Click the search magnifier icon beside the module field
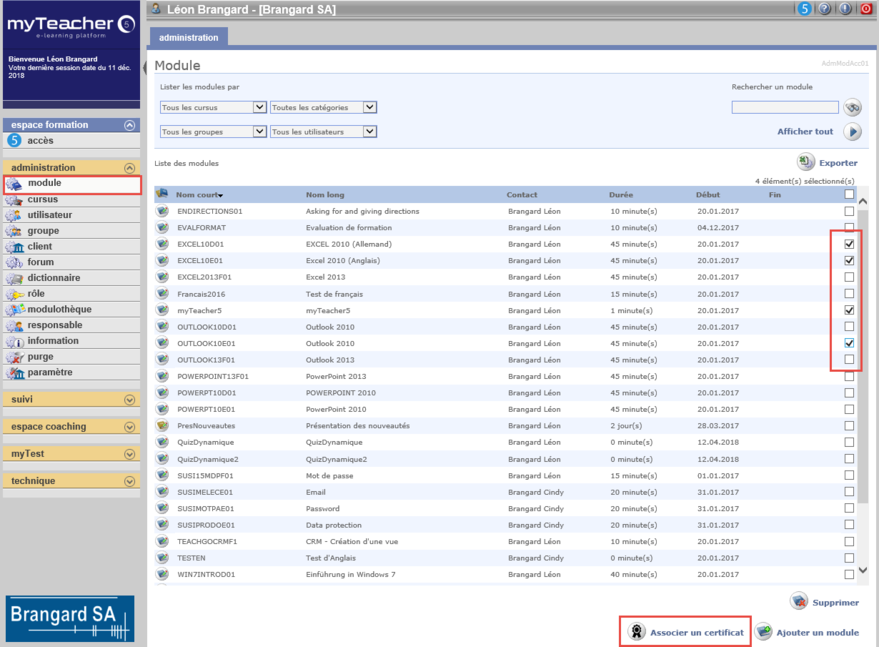The image size is (879, 647). [852, 108]
